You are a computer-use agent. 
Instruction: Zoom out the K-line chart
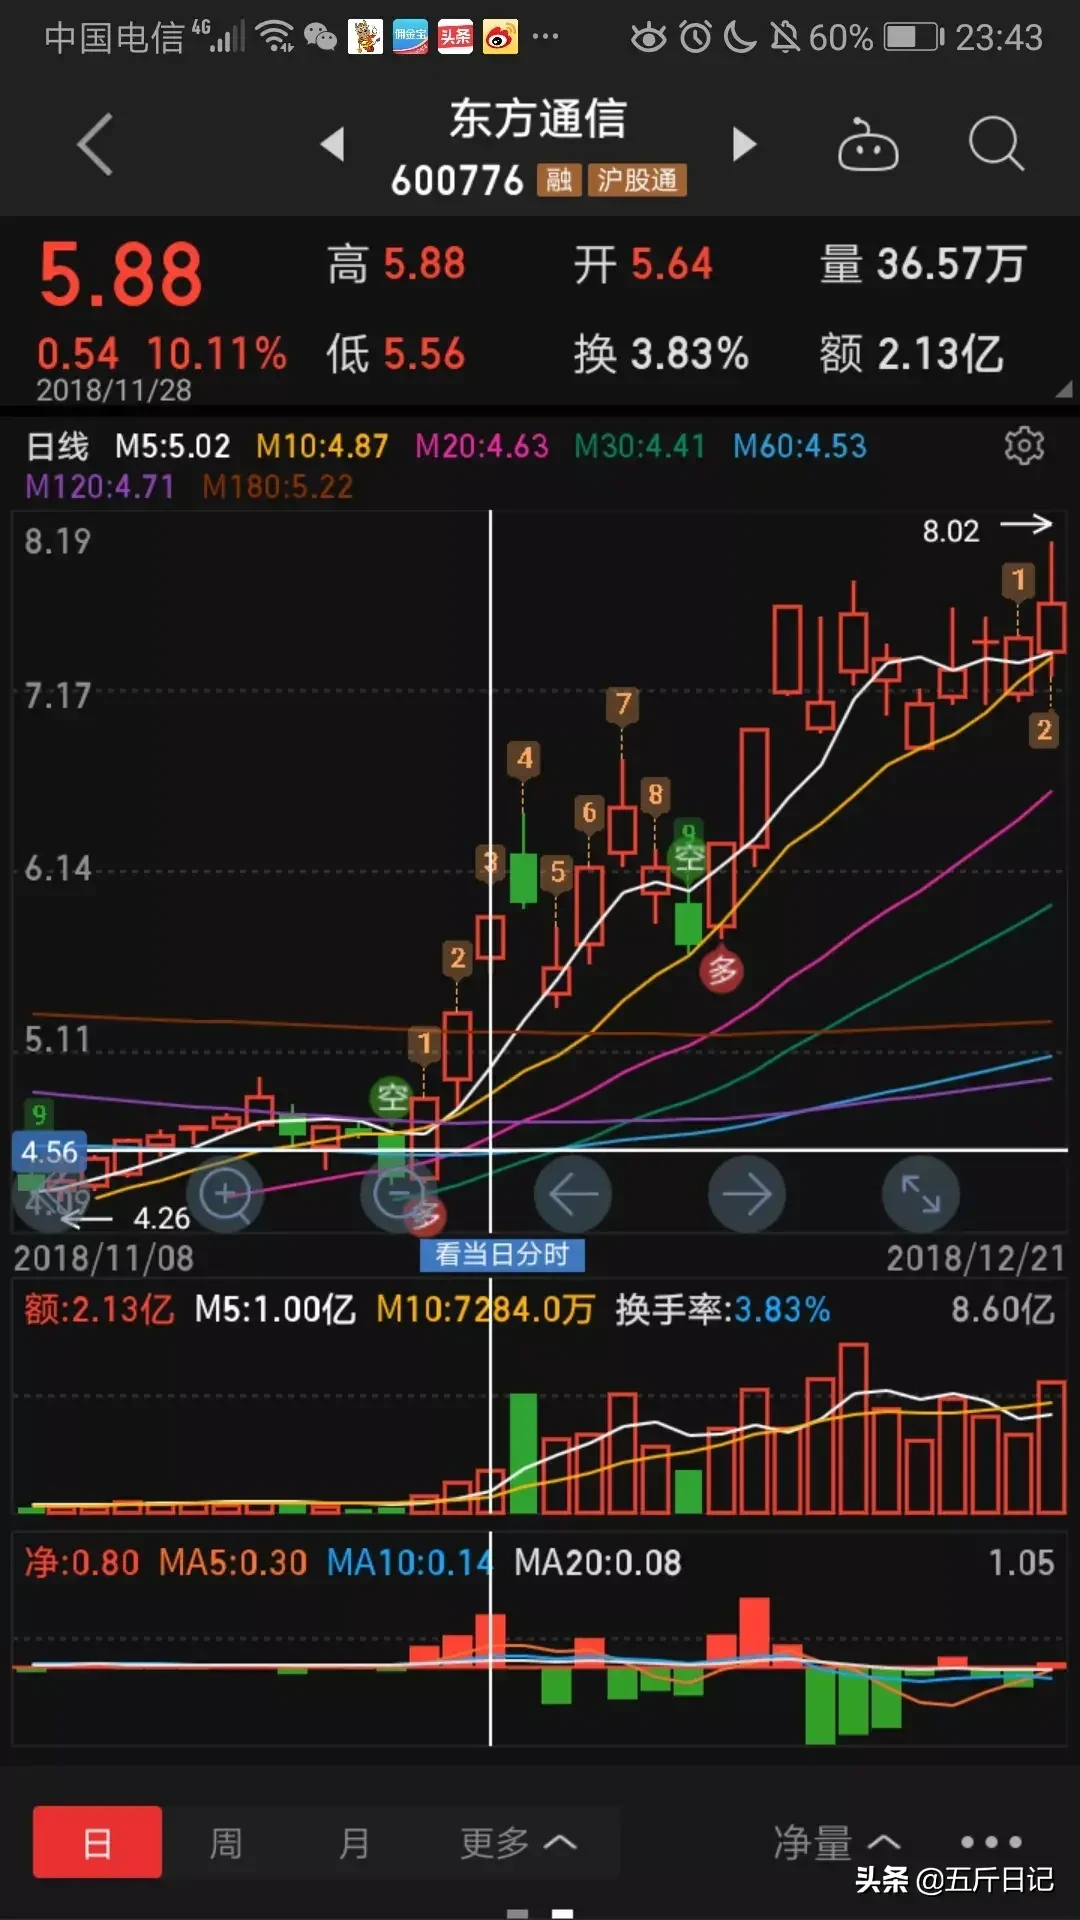[399, 1194]
